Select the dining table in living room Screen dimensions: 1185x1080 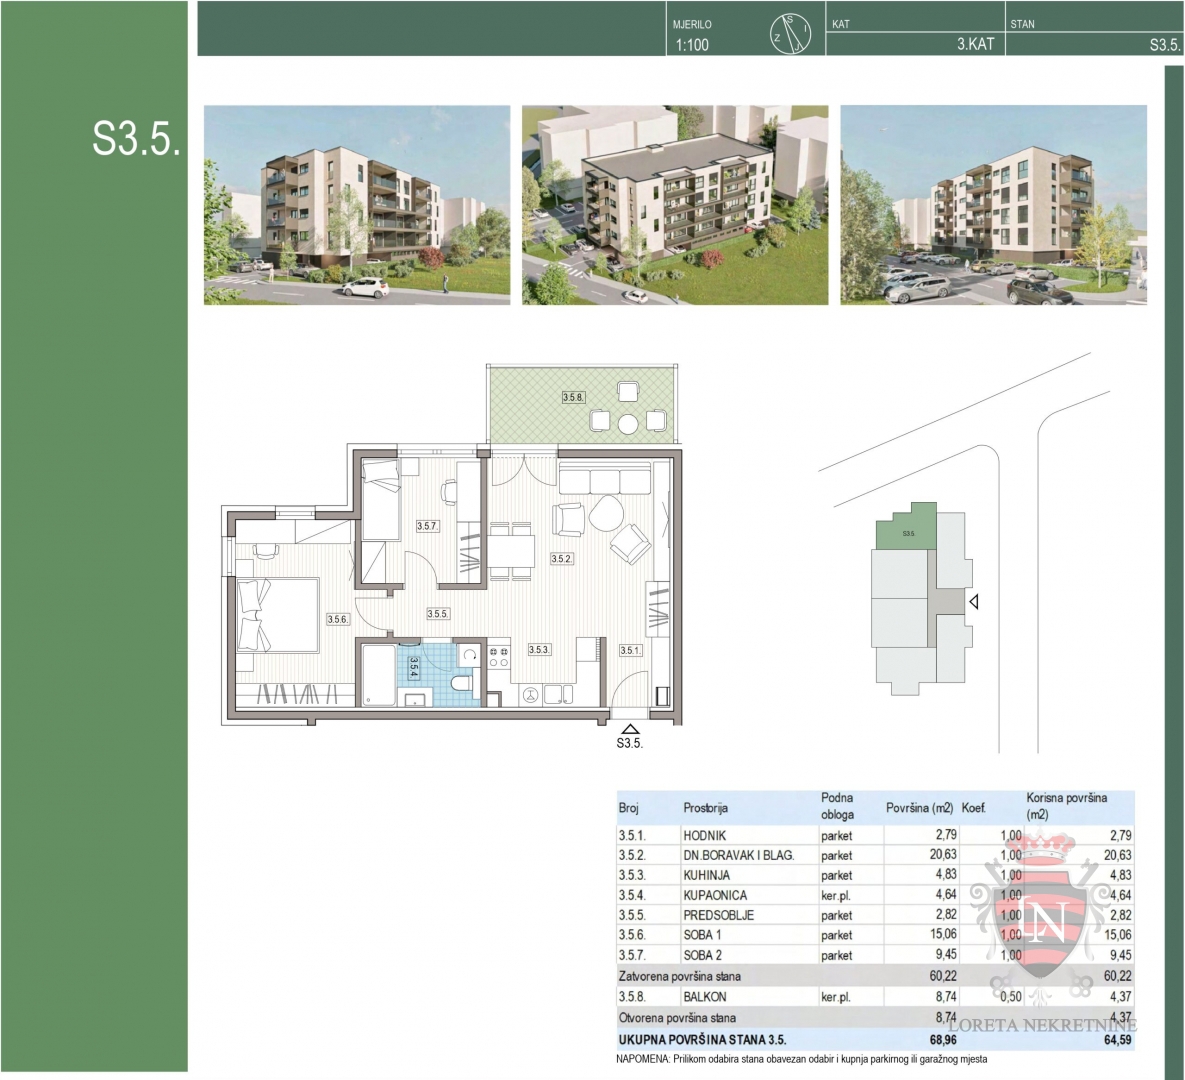click(x=511, y=550)
